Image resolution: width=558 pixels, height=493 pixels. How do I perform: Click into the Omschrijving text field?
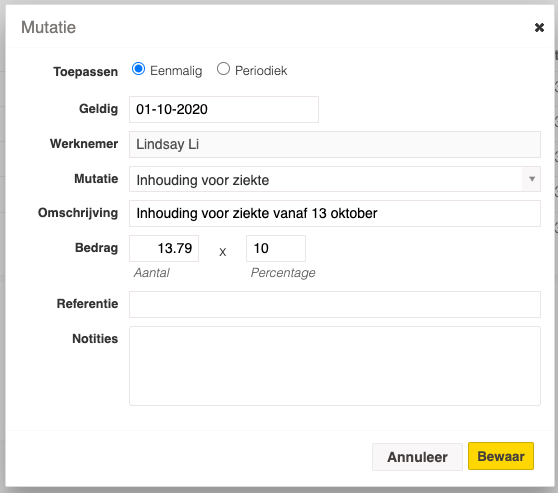coord(335,214)
